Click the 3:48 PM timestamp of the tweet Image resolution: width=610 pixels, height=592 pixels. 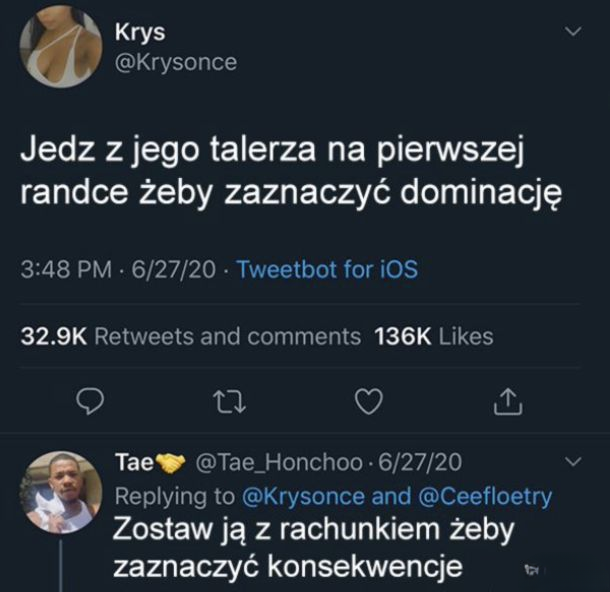(x=62, y=270)
